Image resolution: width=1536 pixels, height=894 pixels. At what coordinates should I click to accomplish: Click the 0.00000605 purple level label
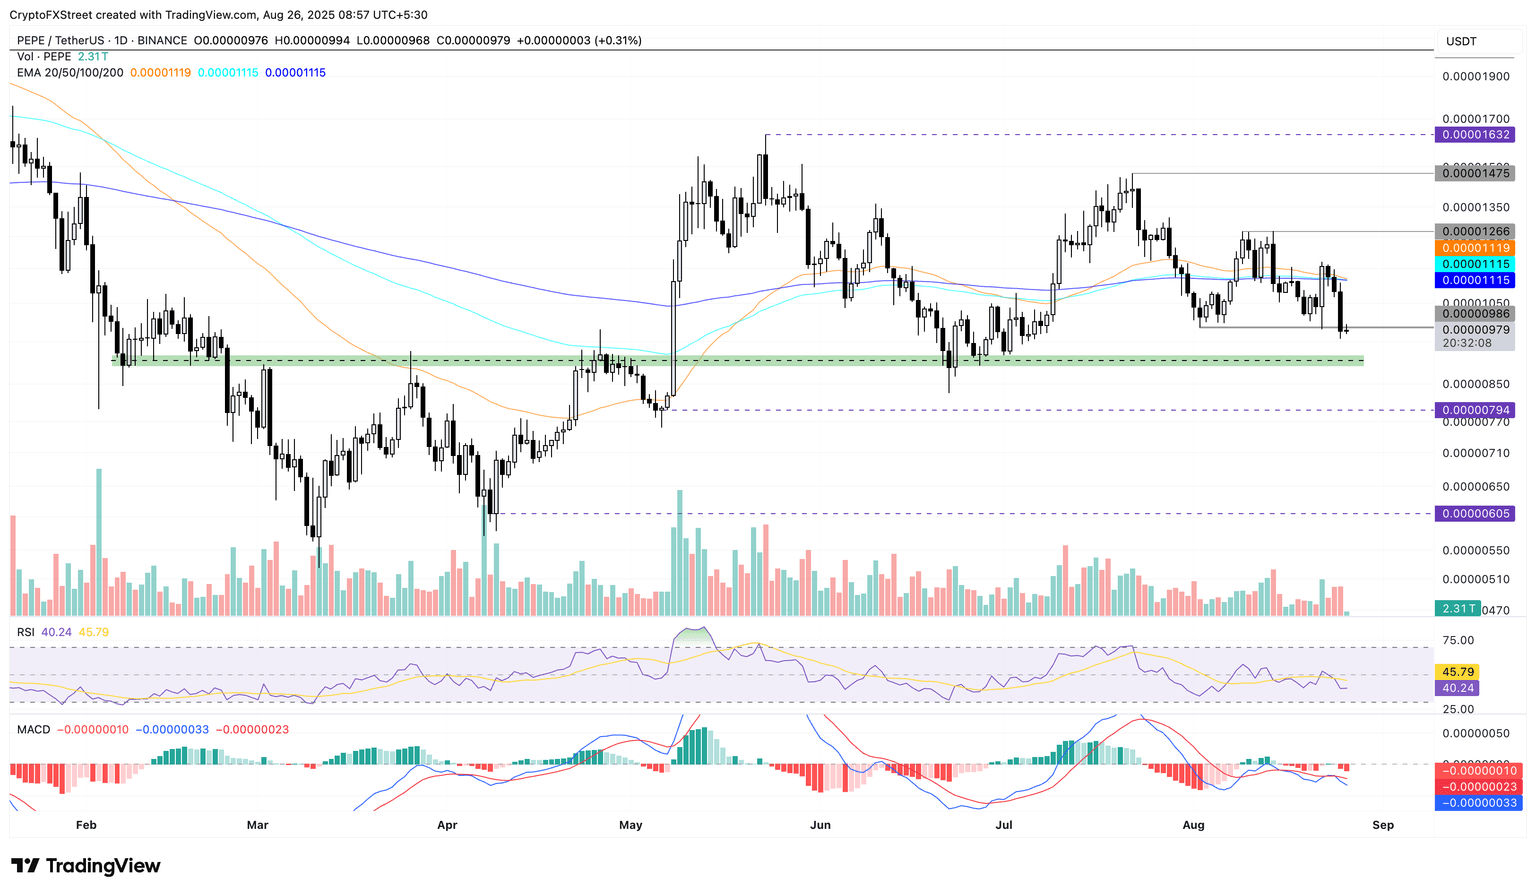pyautogui.click(x=1474, y=513)
